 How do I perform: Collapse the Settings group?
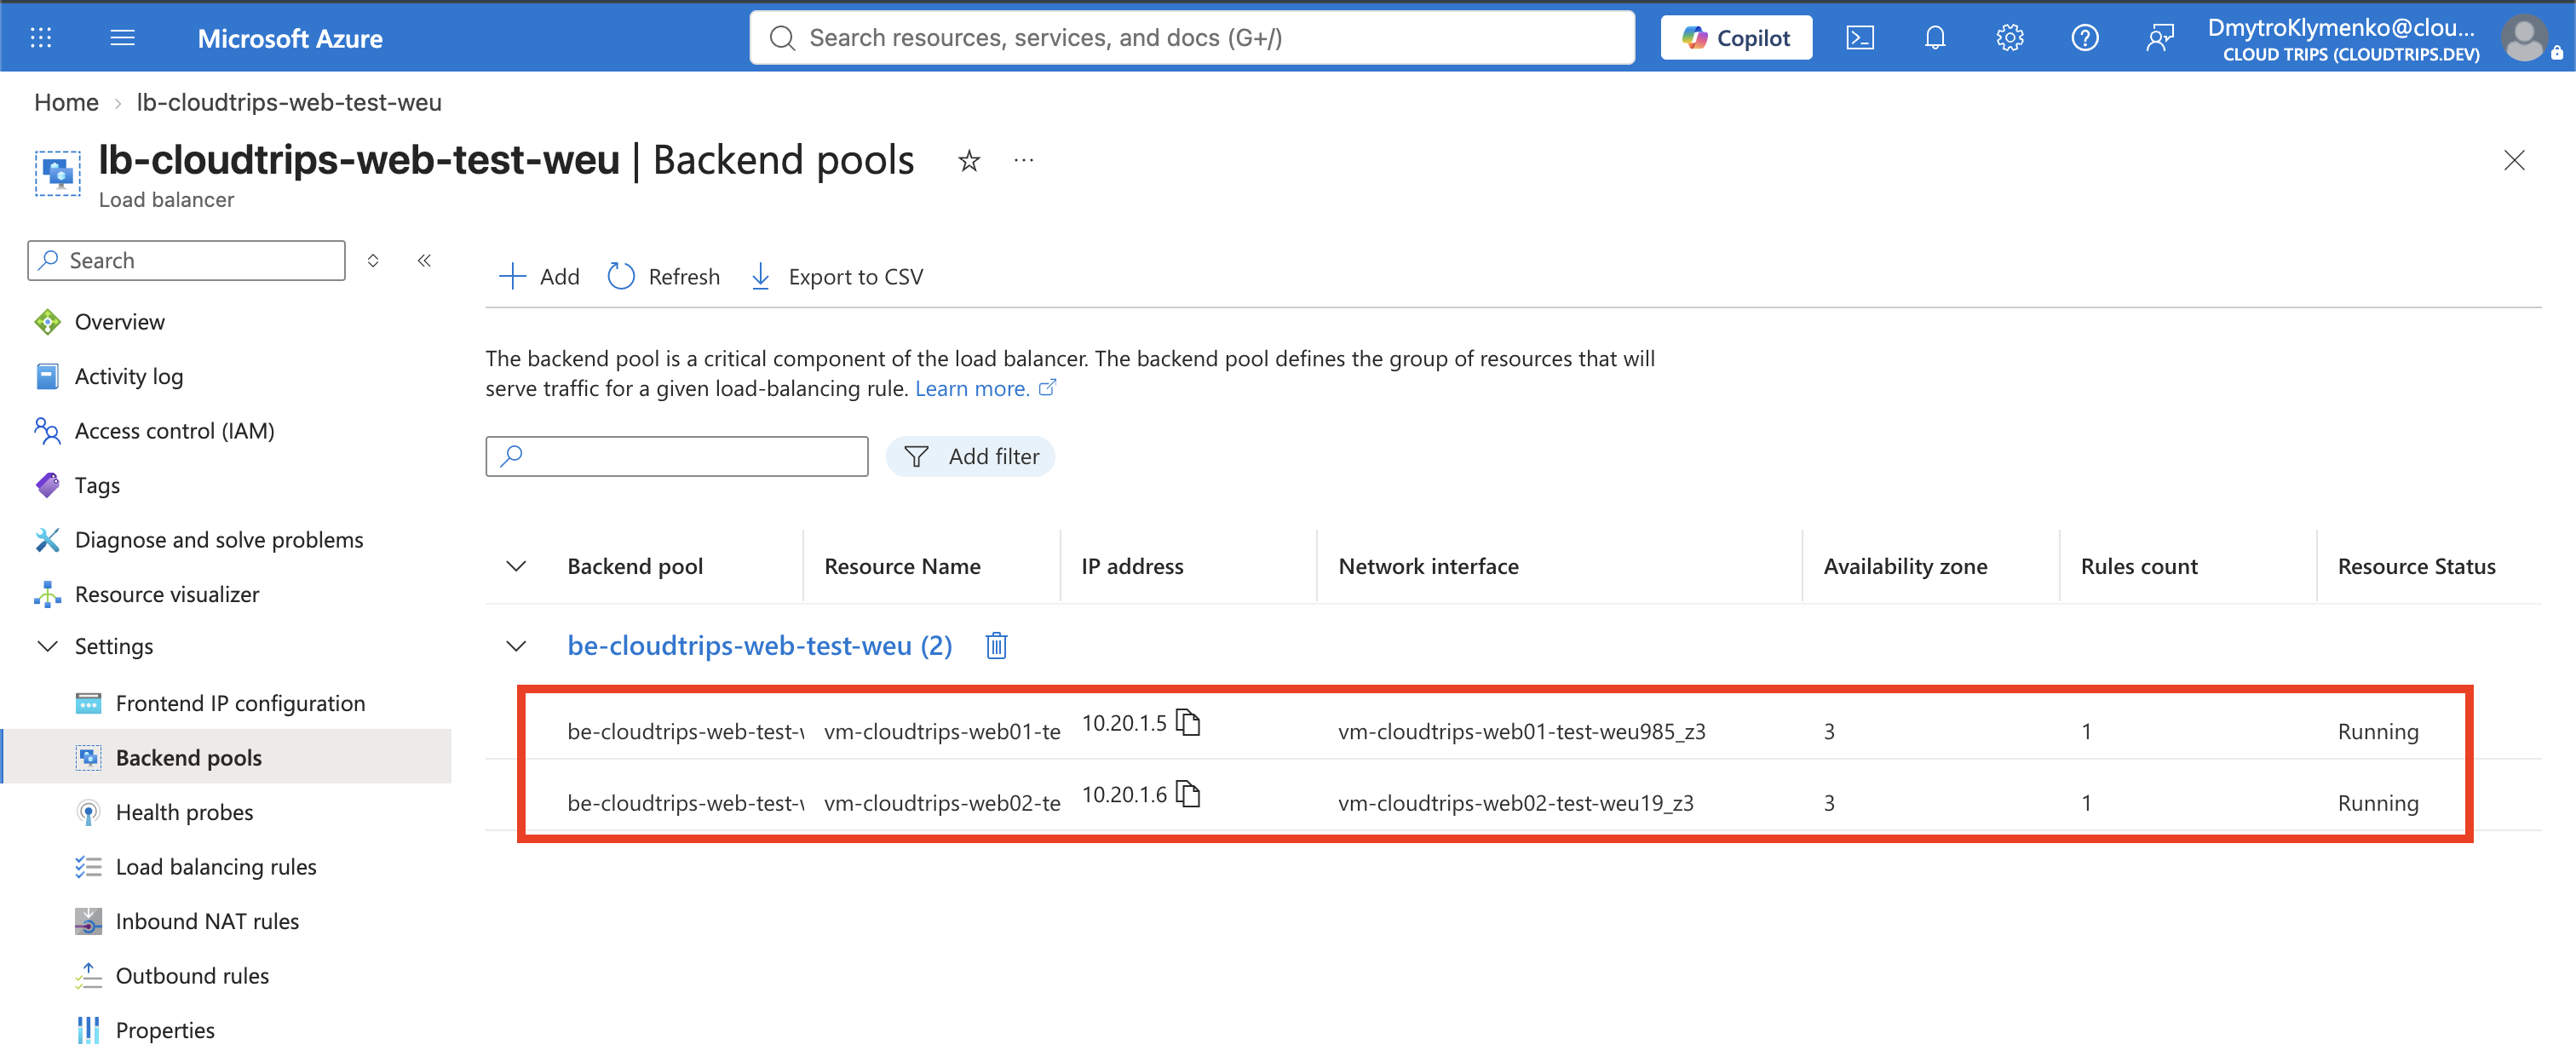click(x=47, y=646)
